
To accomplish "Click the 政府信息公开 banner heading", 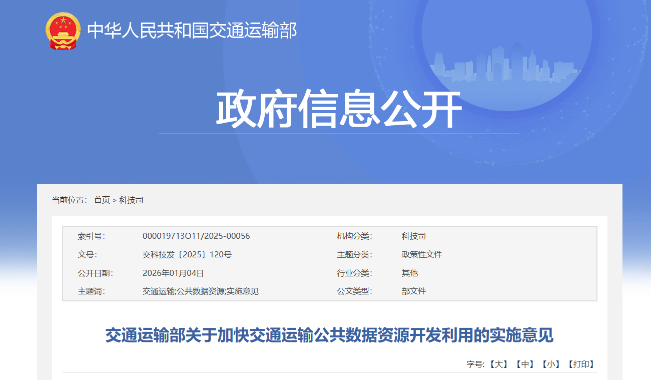I will pyautogui.click(x=339, y=109).
